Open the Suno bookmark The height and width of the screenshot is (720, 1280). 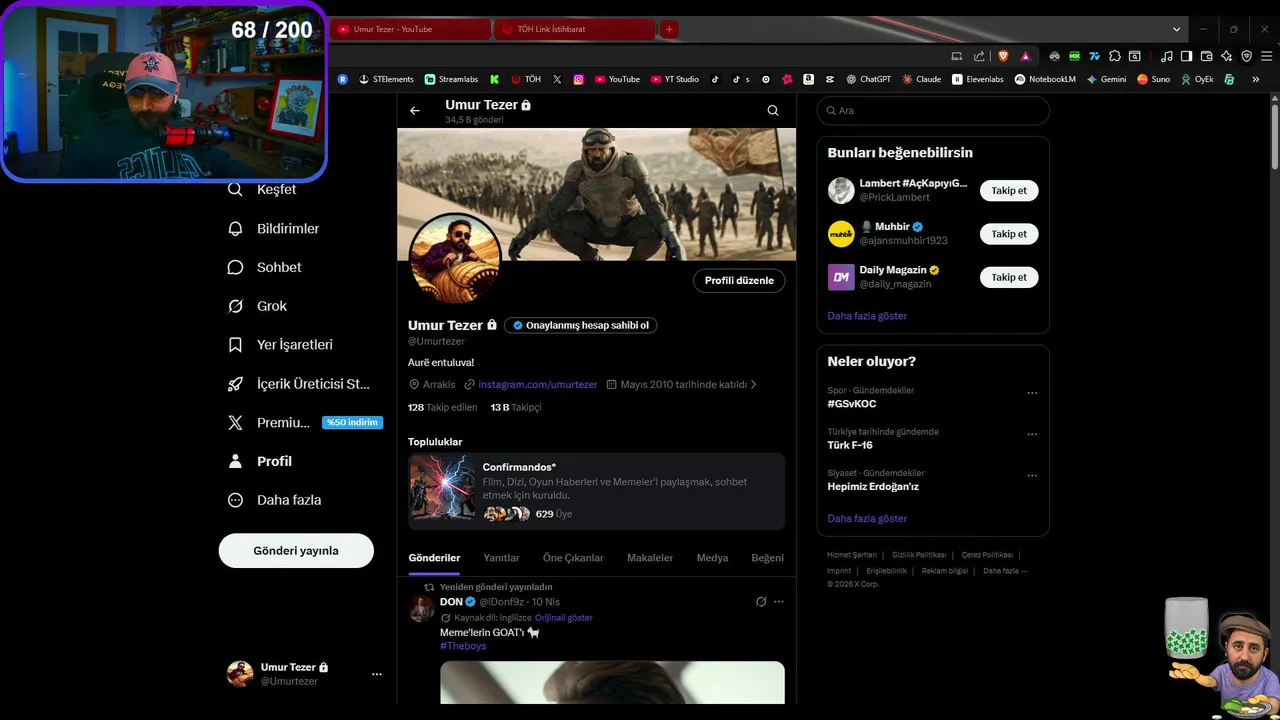1153,79
